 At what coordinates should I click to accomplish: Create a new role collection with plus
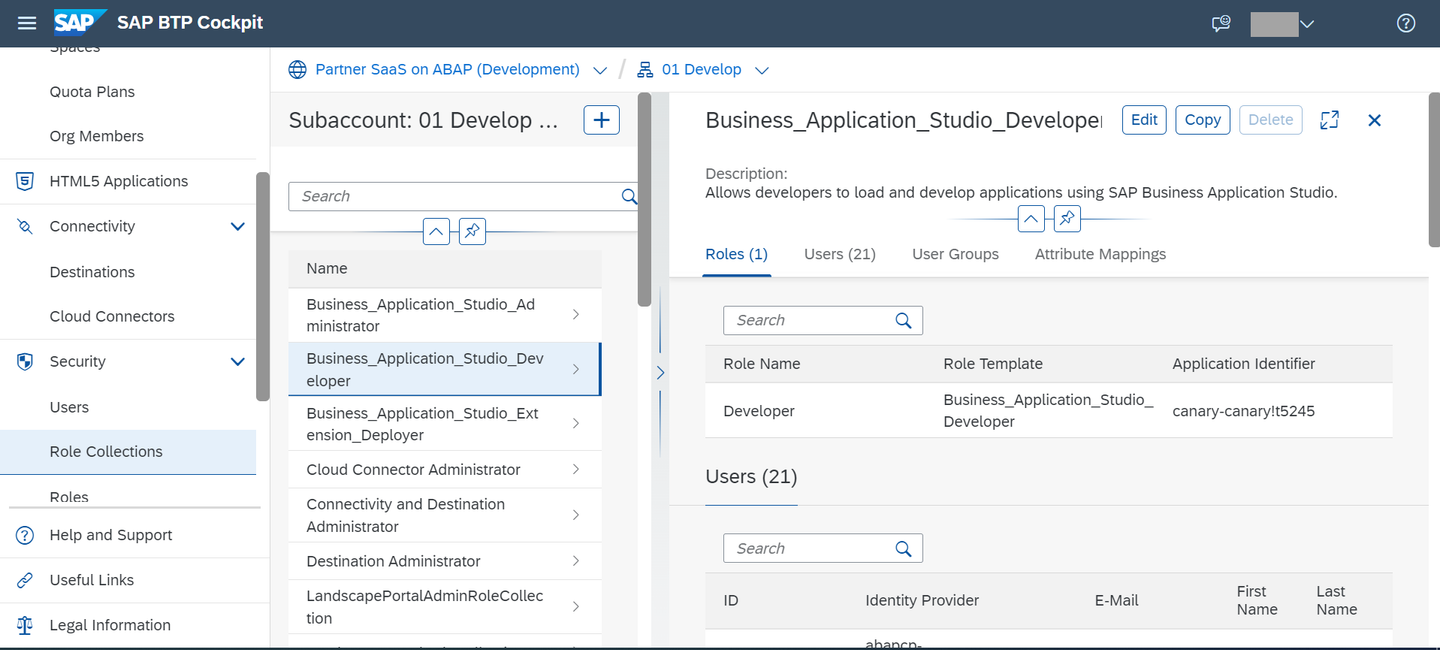tap(601, 120)
